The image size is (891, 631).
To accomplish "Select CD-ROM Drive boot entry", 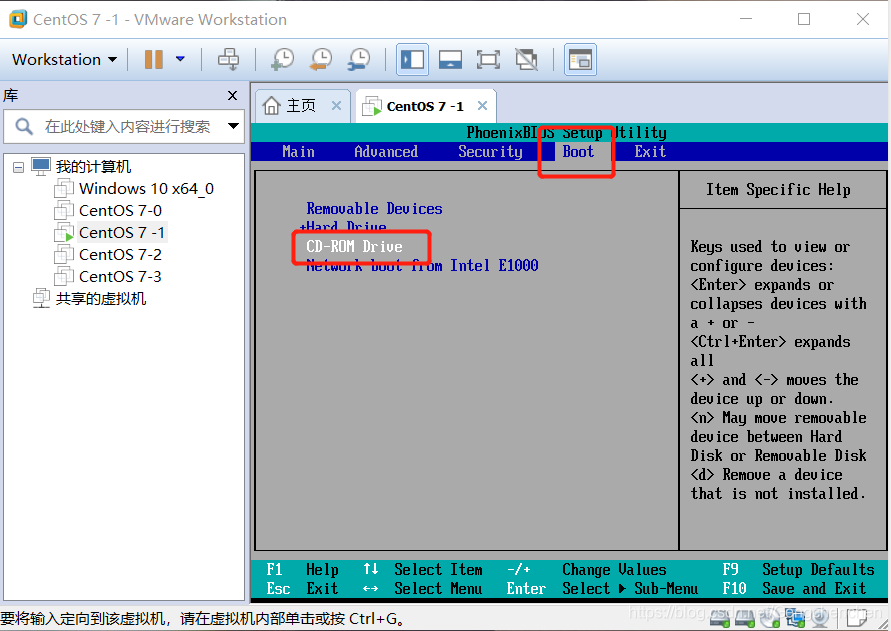I will point(354,246).
